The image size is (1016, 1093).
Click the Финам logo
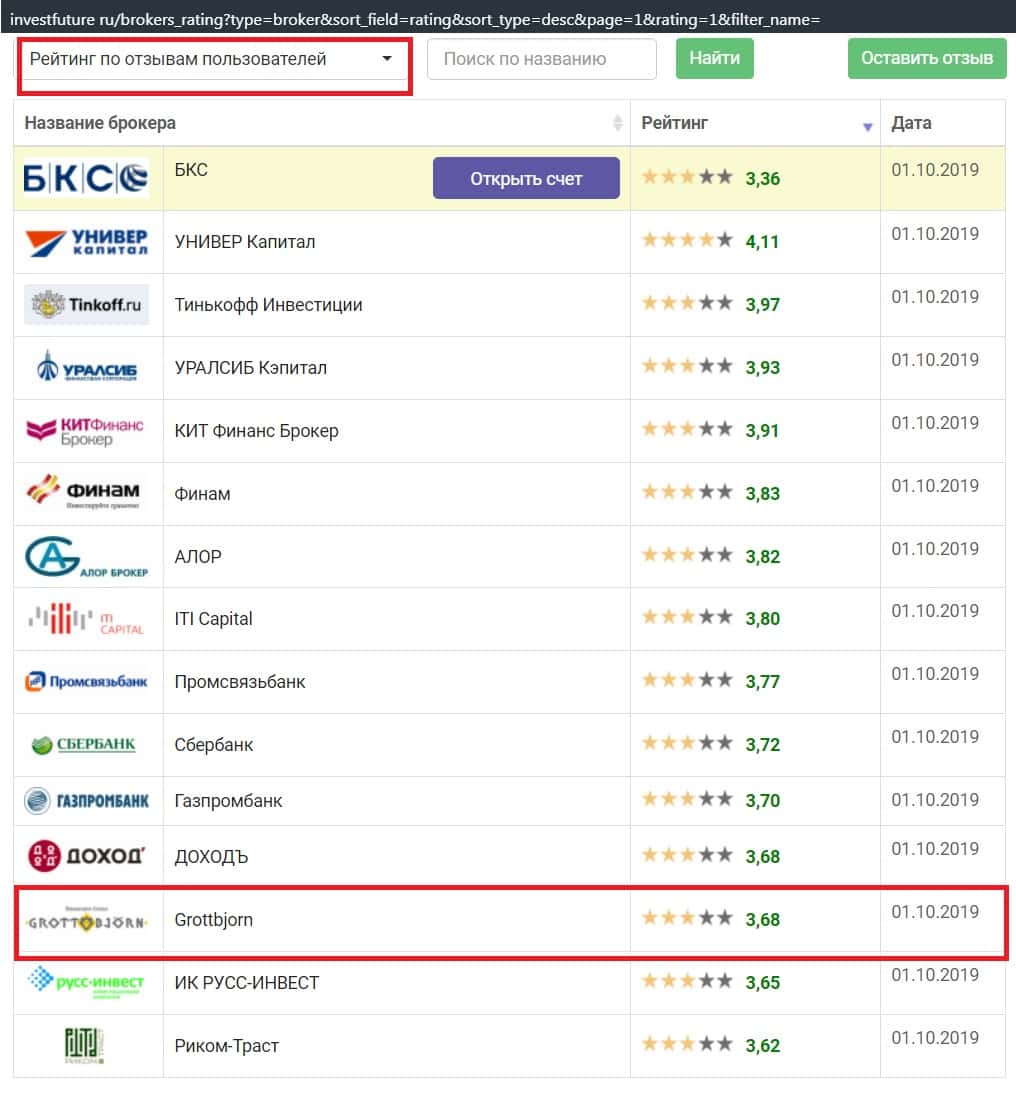point(84,492)
